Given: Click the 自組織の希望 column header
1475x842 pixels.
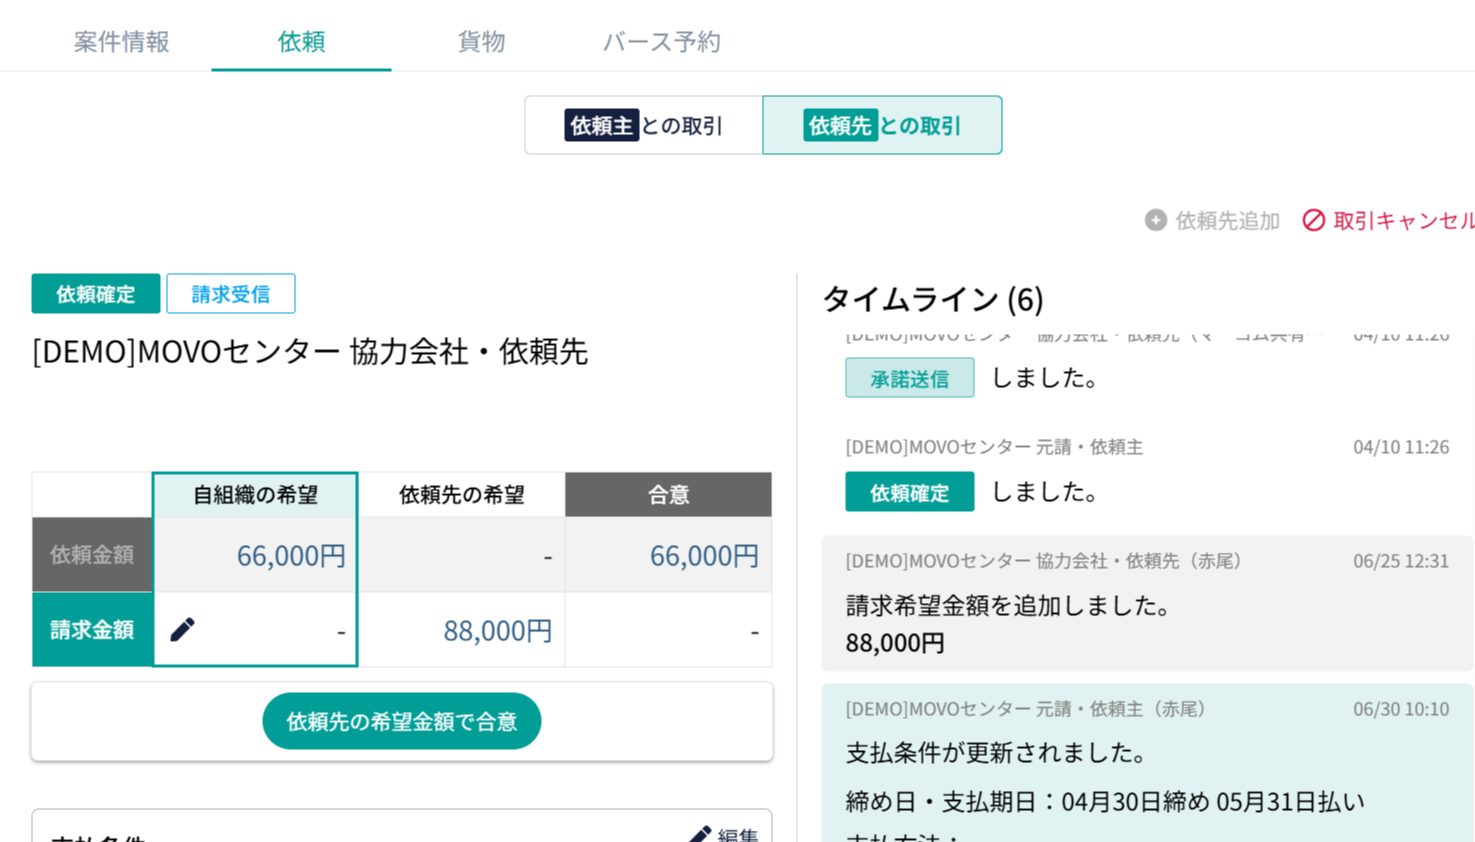Looking at the screenshot, I should point(255,494).
